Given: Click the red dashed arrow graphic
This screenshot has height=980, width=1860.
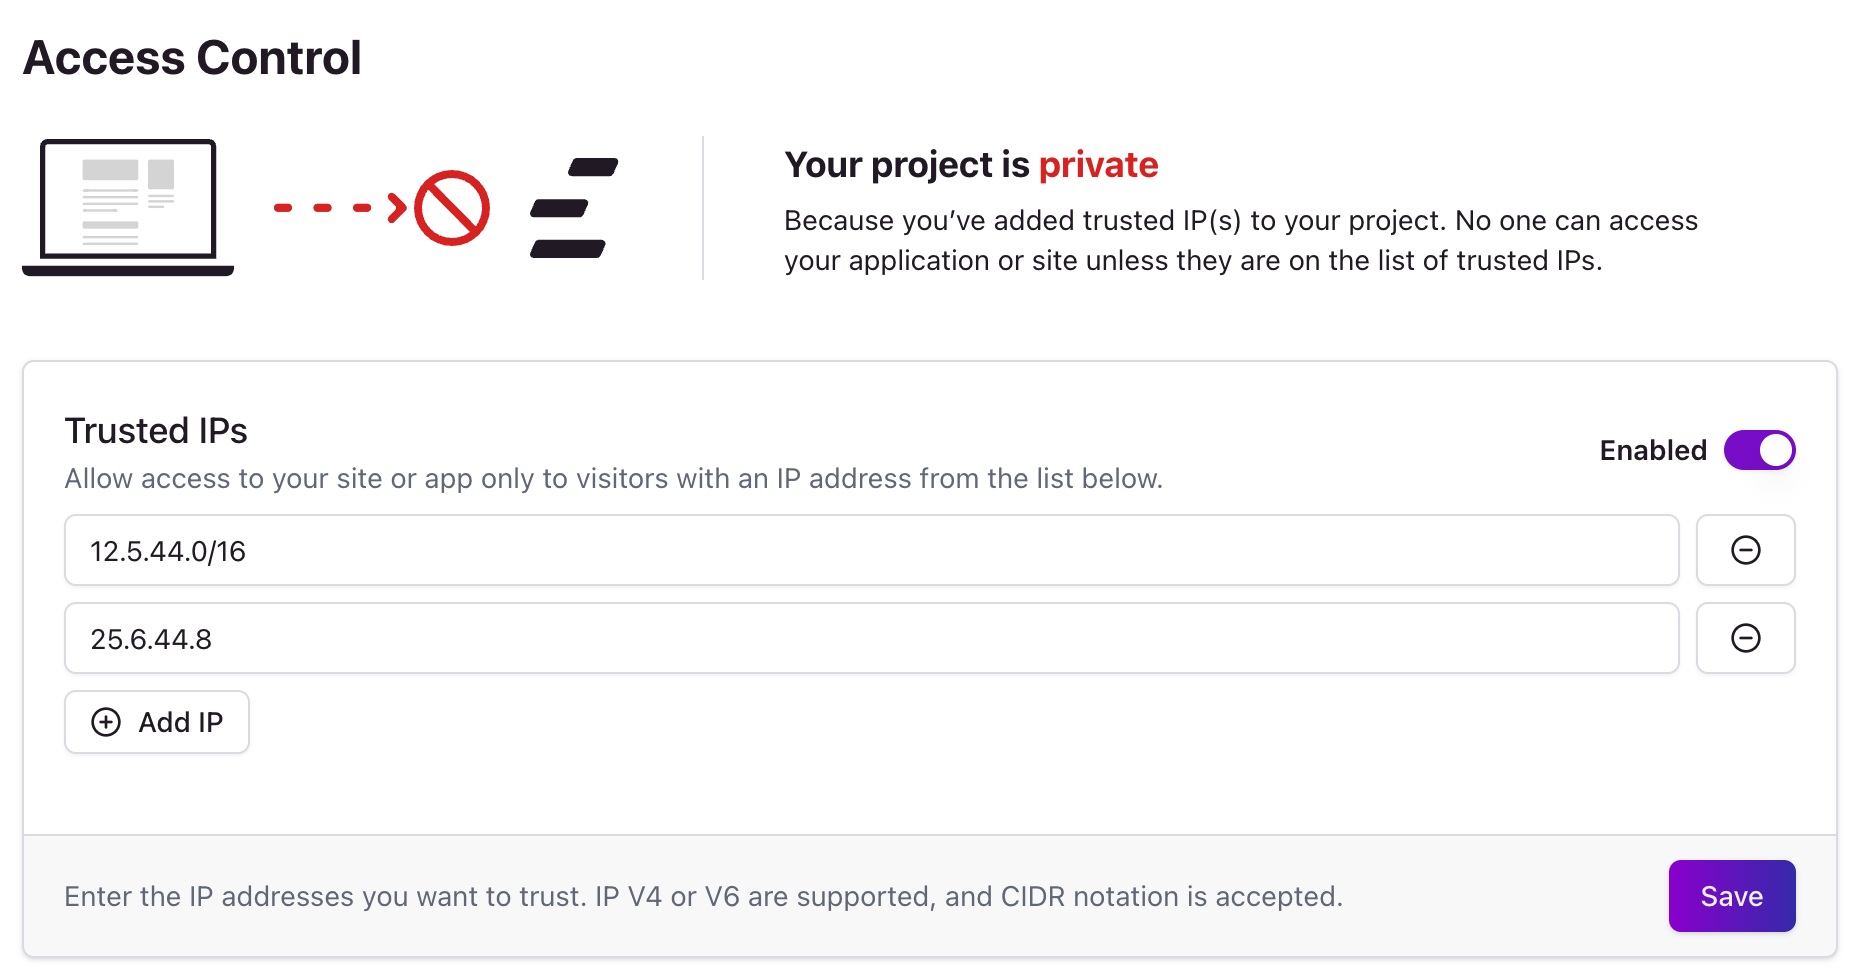Looking at the screenshot, I should 340,208.
